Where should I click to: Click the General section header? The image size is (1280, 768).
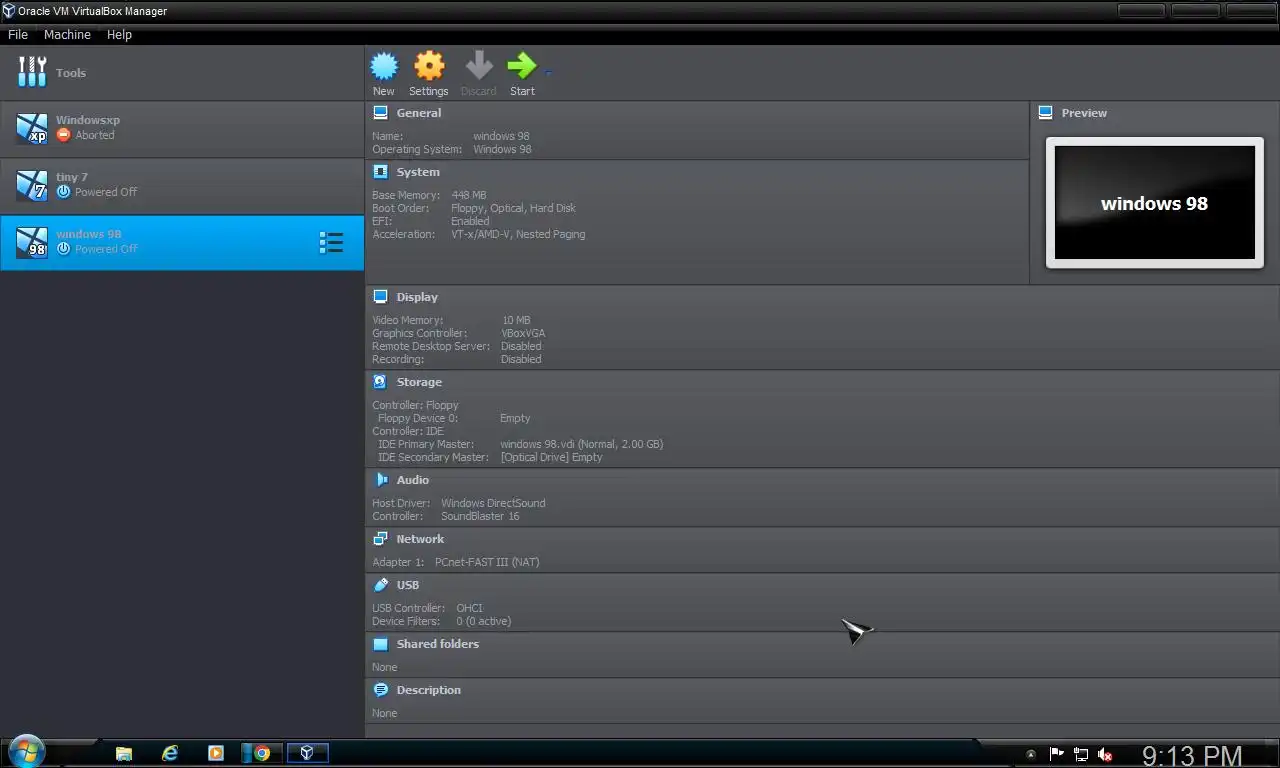pyautogui.click(x=418, y=113)
